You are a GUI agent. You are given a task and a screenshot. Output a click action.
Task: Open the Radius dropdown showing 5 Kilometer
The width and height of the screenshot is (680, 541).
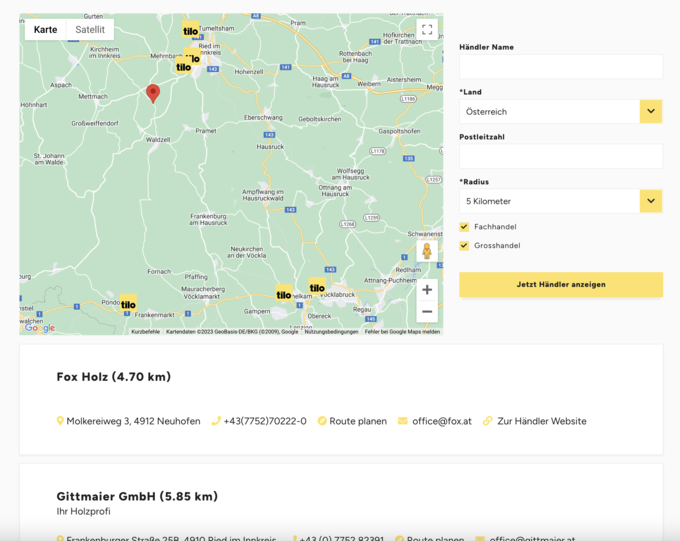pos(561,201)
